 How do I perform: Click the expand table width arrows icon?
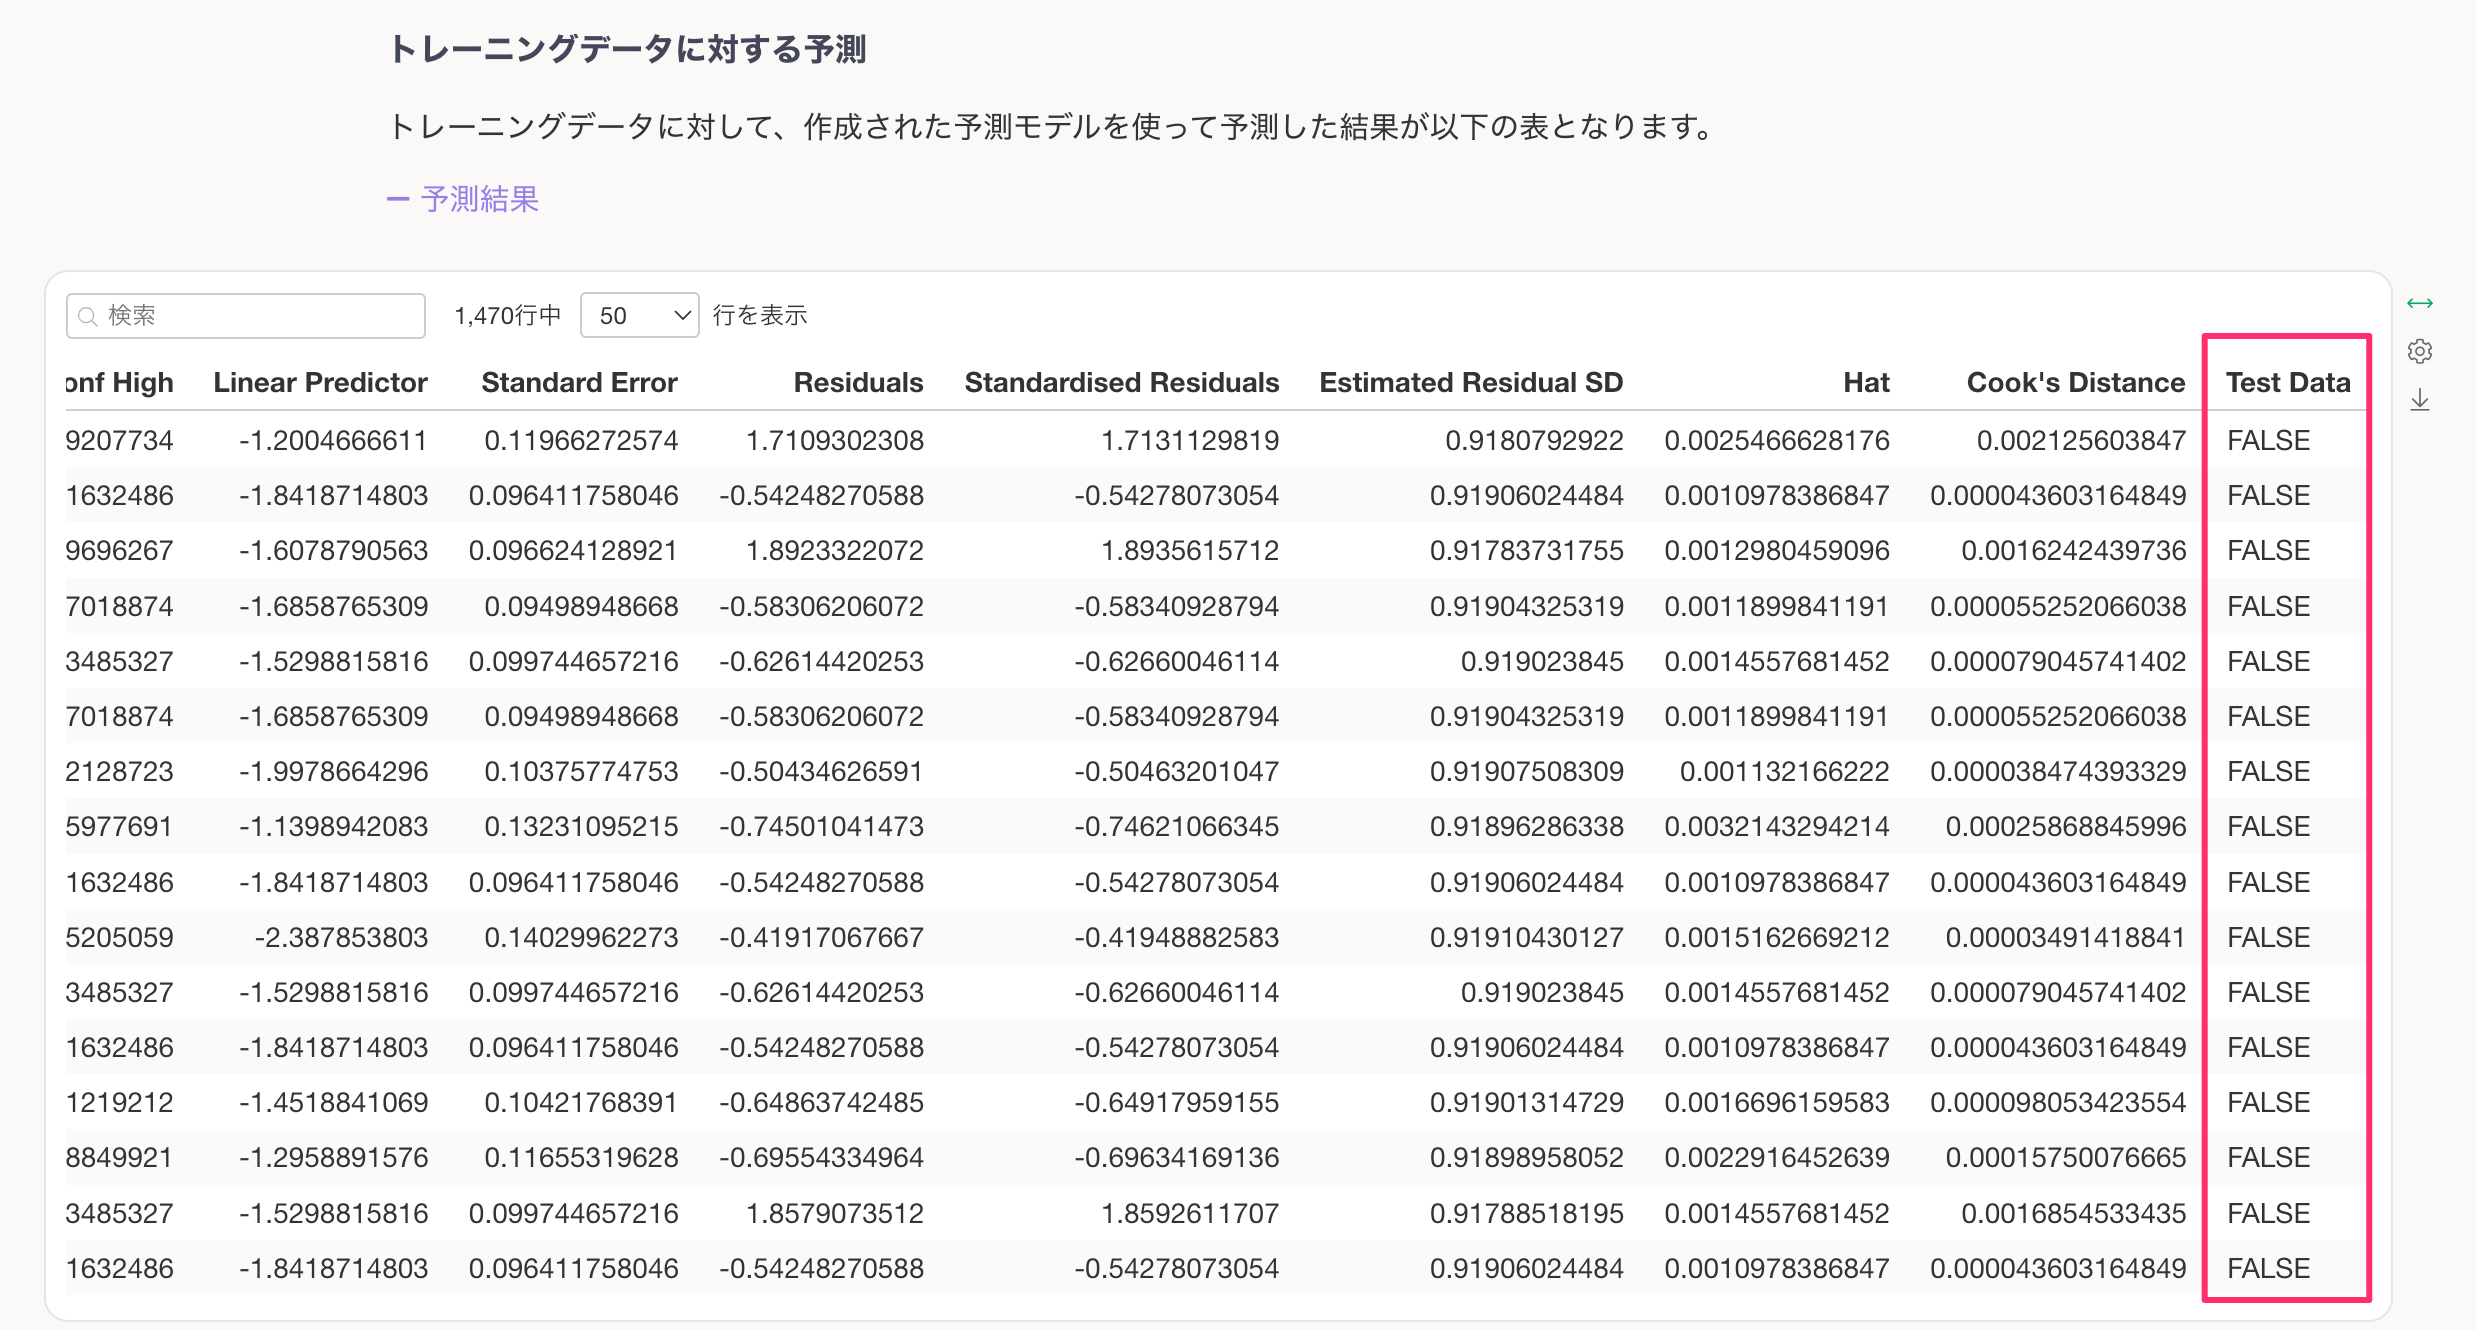click(x=2419, y=303)
